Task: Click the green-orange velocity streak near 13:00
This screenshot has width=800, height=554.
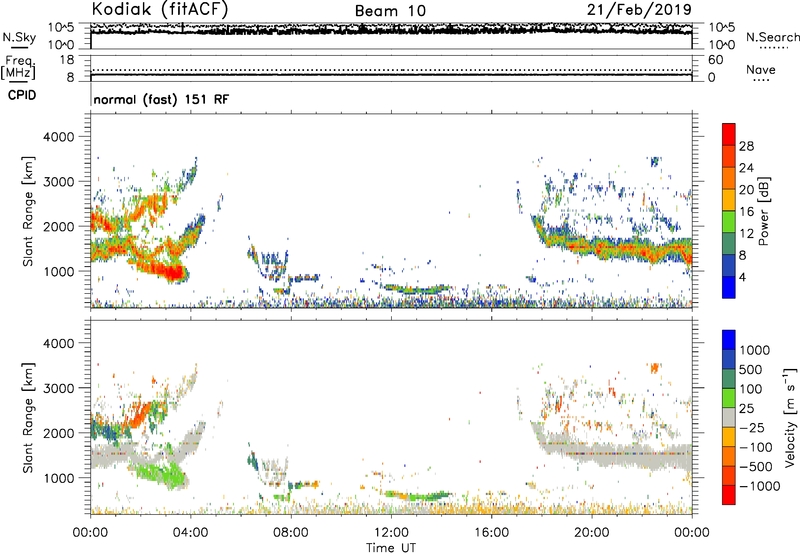Action: tap(417, 495)
